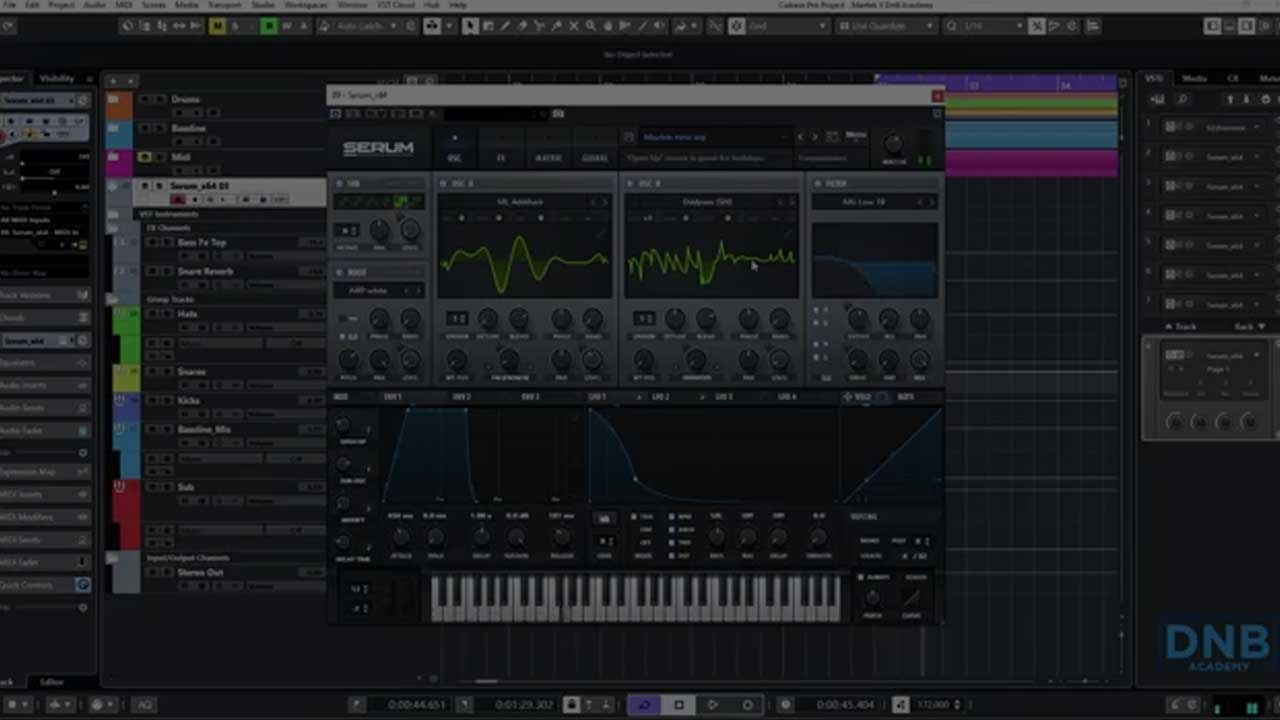Open the Studio menu

pos(263,5)
